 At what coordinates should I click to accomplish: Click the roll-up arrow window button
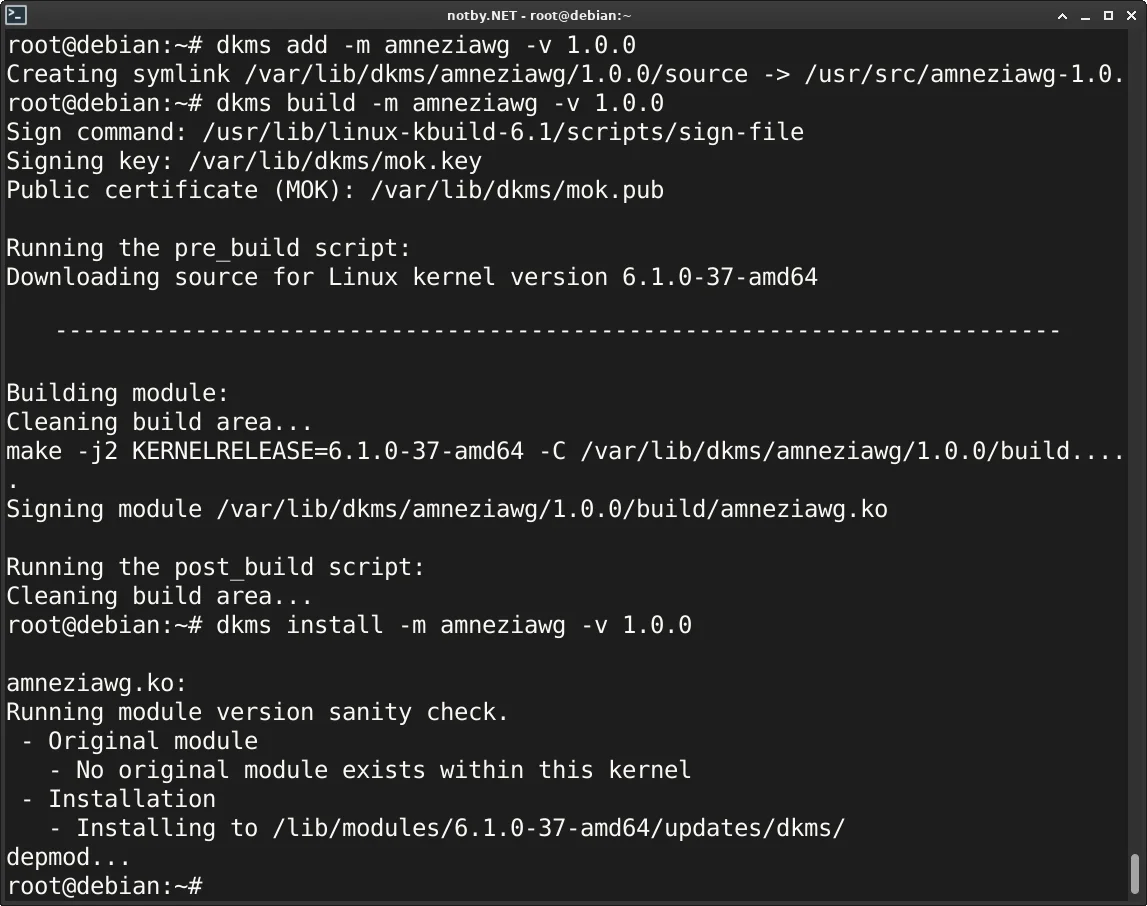tap(1062, 15)
